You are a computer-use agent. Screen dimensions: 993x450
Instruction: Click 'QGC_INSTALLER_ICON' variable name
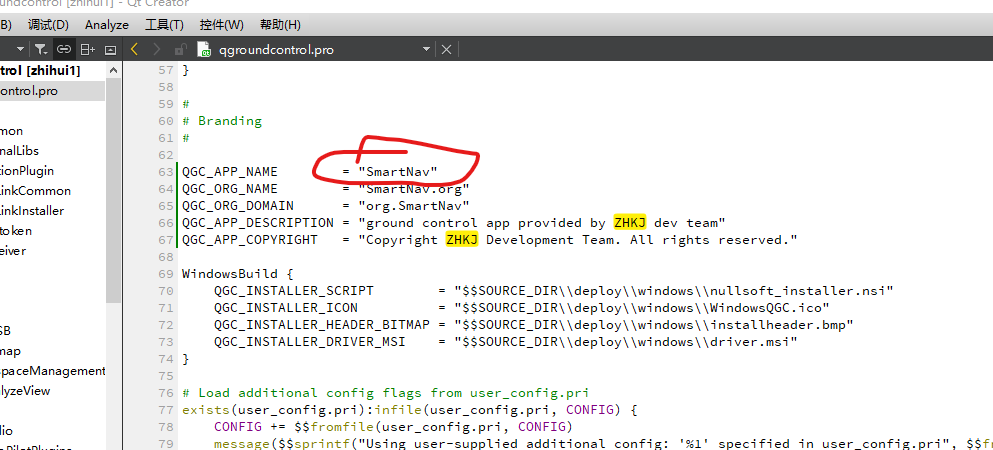pos(286,308)
